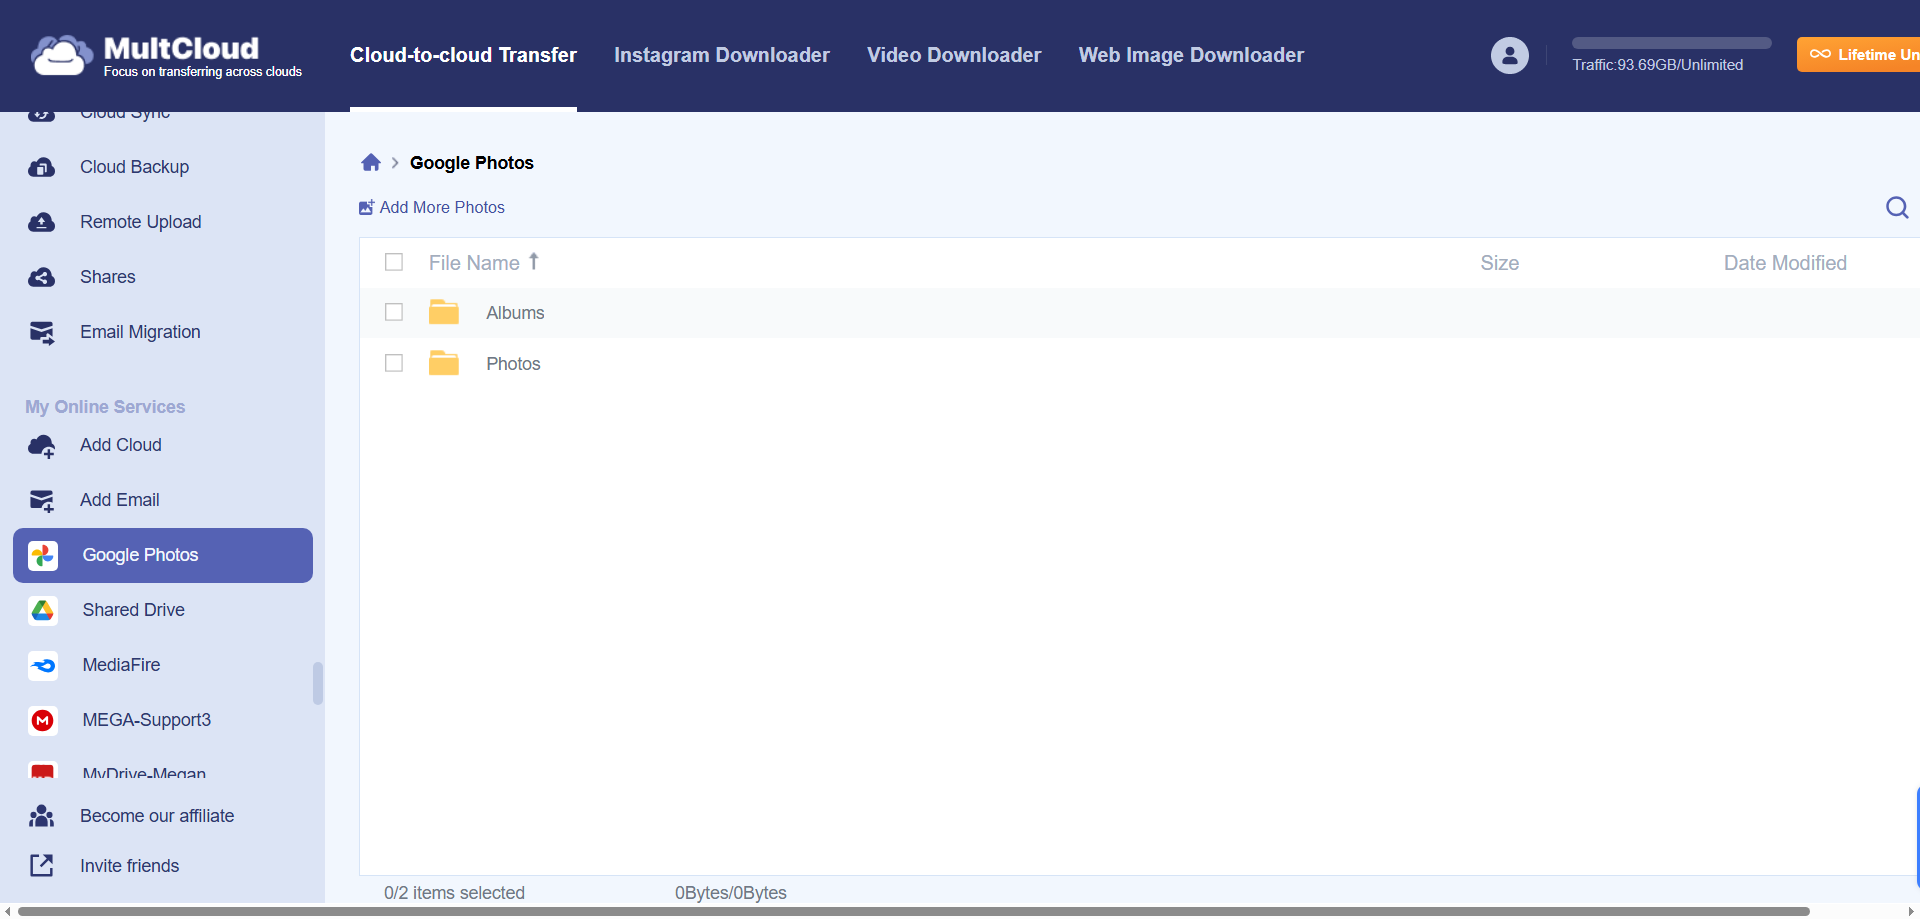
Task: Sort by File Name ascending arrow
Action: [534, 261]
